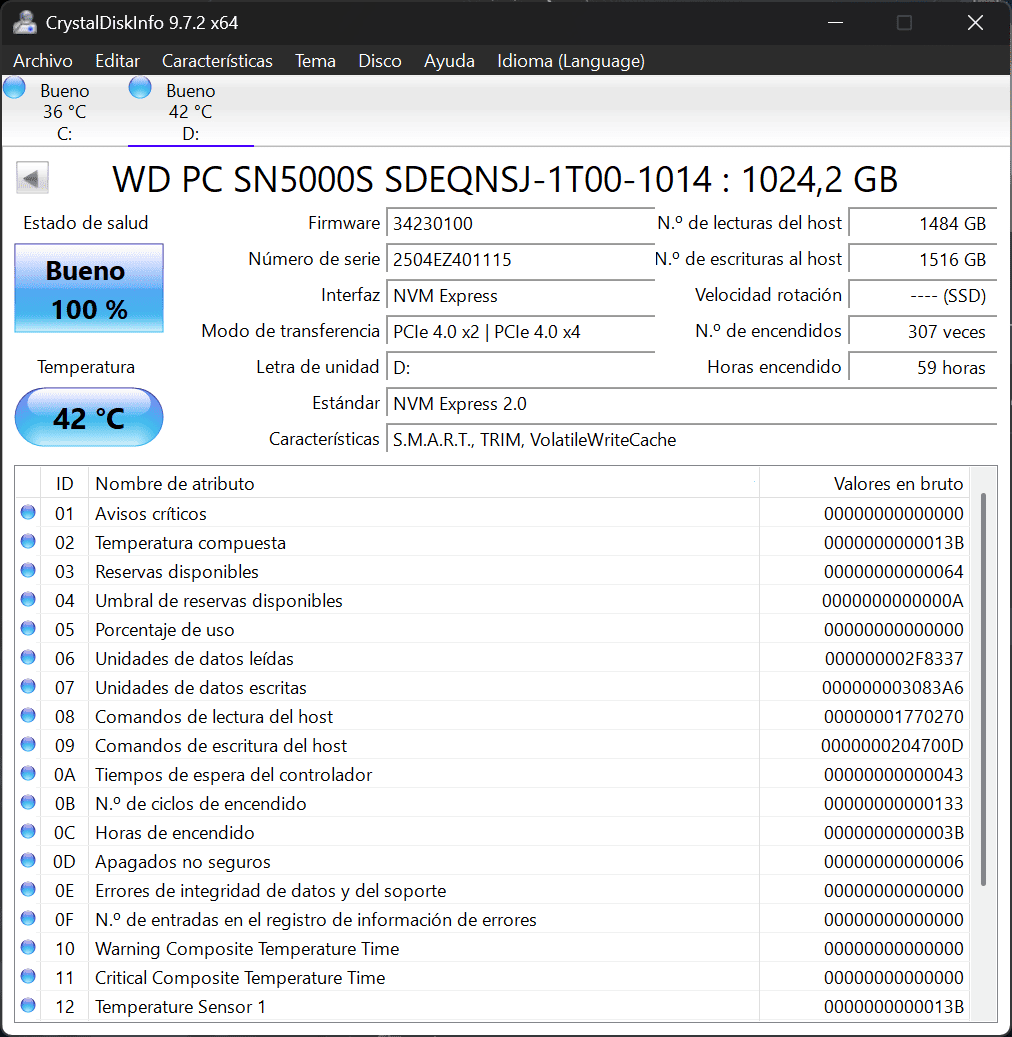Click the CrystalDiskInfo app icon in title bar
The height and width of the screenshot is (1037, 1012).
(x=25, y=22)
